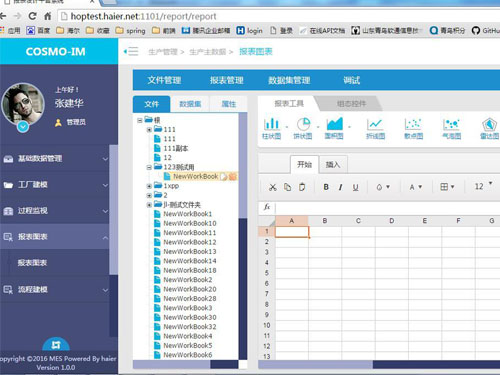Switch to 属性 tab
The image size is (500, 375).
pos(229,104)
